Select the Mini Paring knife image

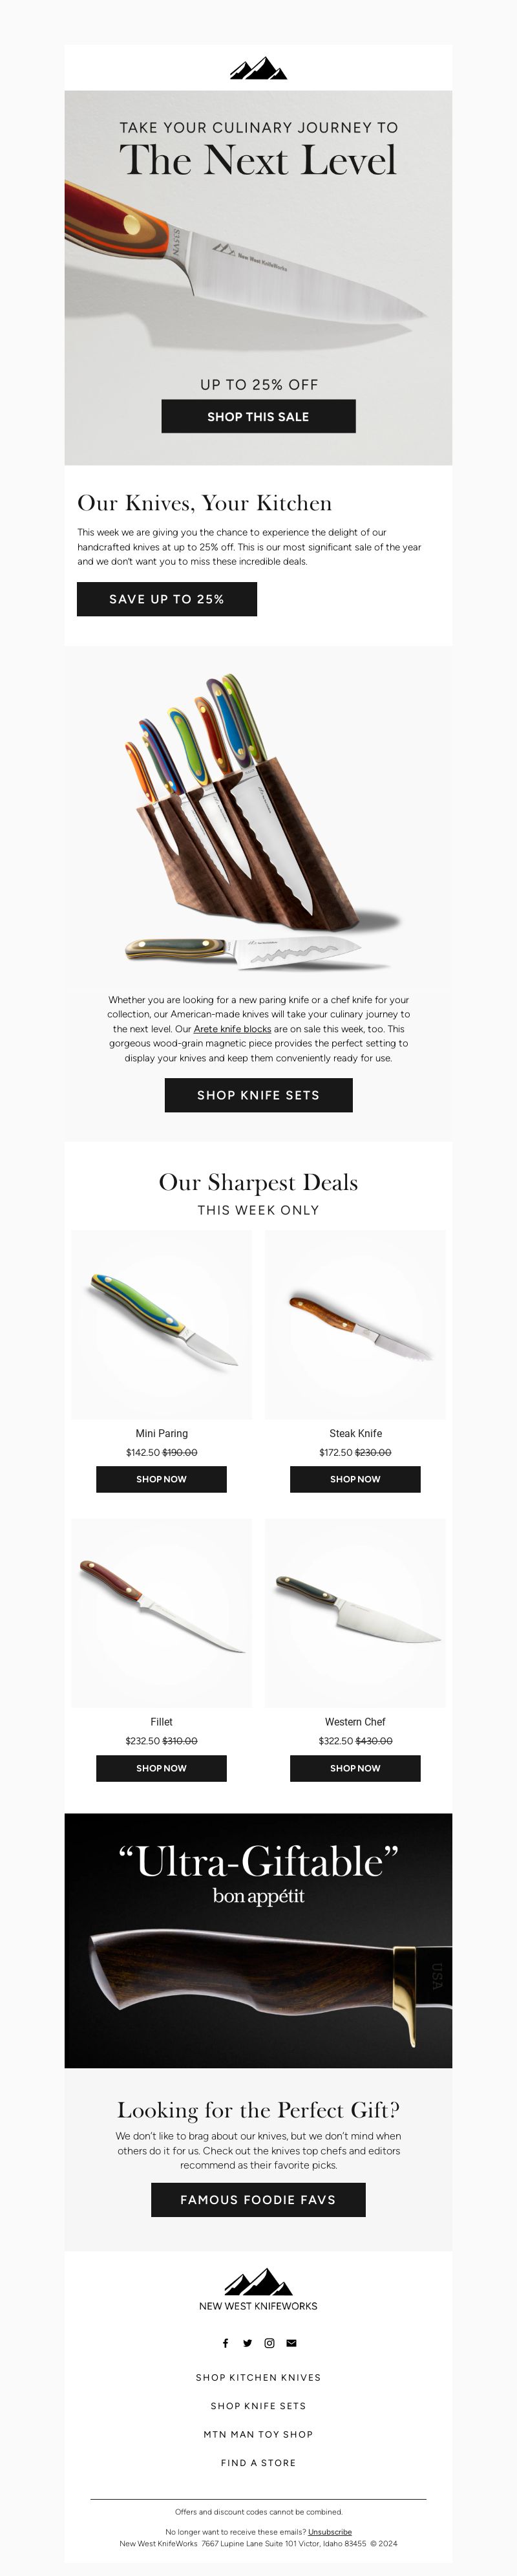(x=161, y=1324)
